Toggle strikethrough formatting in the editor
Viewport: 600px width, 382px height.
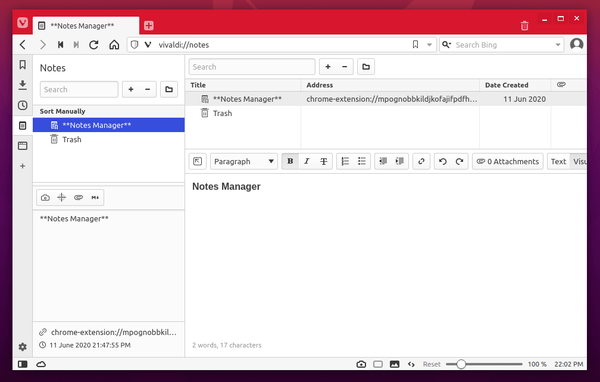[324, 161]
